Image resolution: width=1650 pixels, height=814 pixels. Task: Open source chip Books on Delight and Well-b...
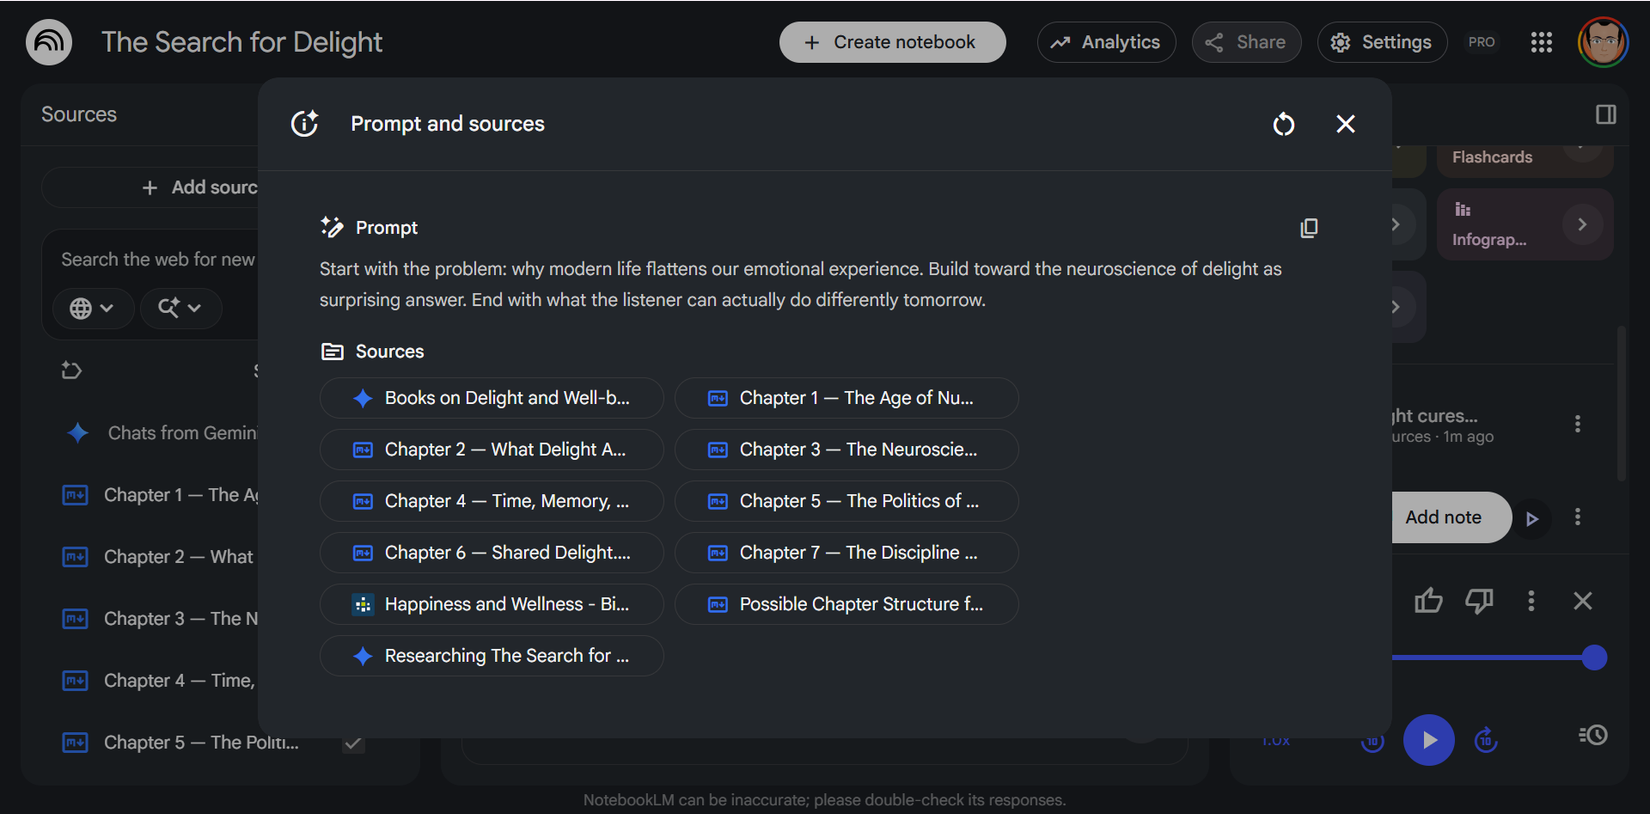(x=491, y=398)
